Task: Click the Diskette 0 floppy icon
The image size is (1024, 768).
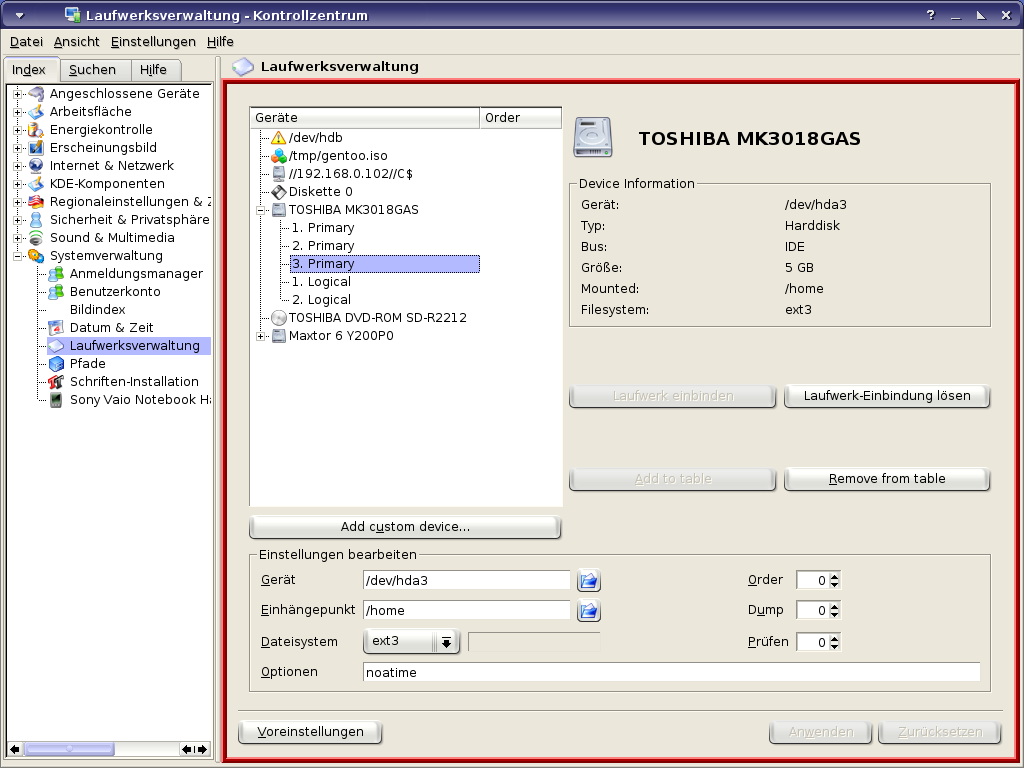Action: coord(279,192)
